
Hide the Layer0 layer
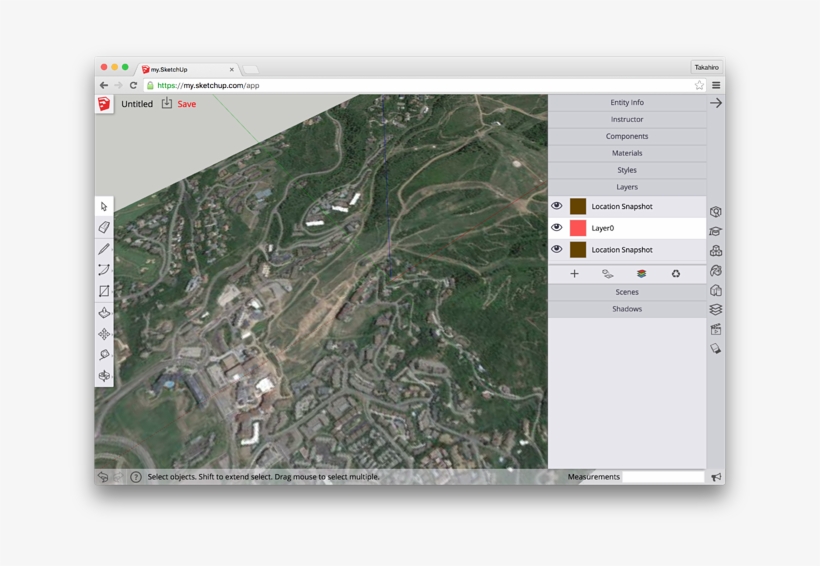point(556,228)
